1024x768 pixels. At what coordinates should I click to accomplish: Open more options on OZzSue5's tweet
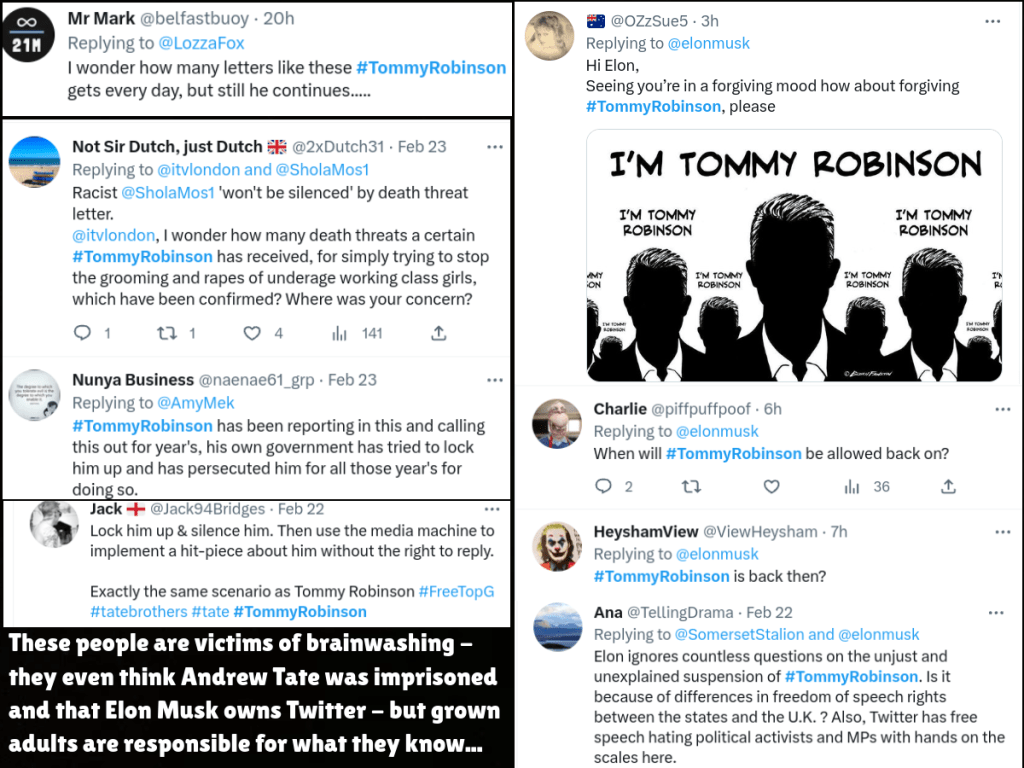[x=992, y=21]
